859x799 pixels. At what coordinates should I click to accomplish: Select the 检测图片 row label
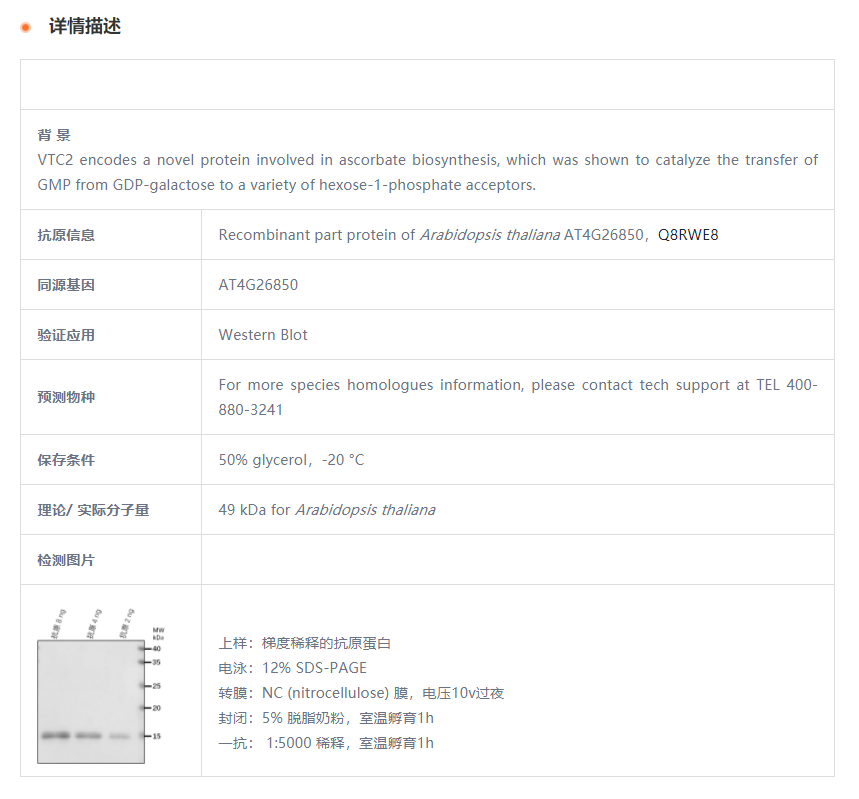coord(66,560)
